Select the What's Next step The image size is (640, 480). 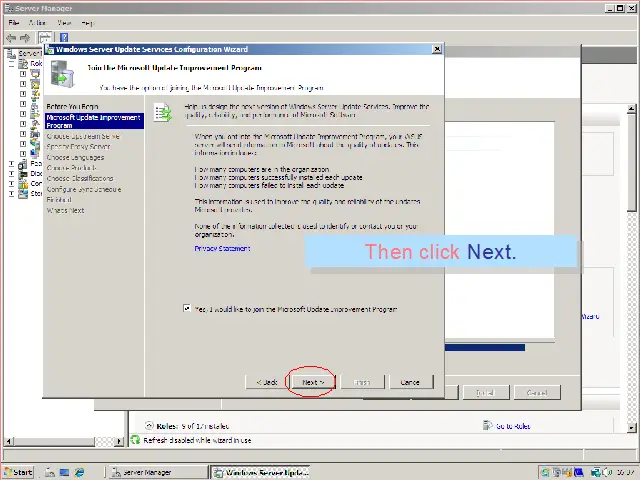(x=65, y=210)
